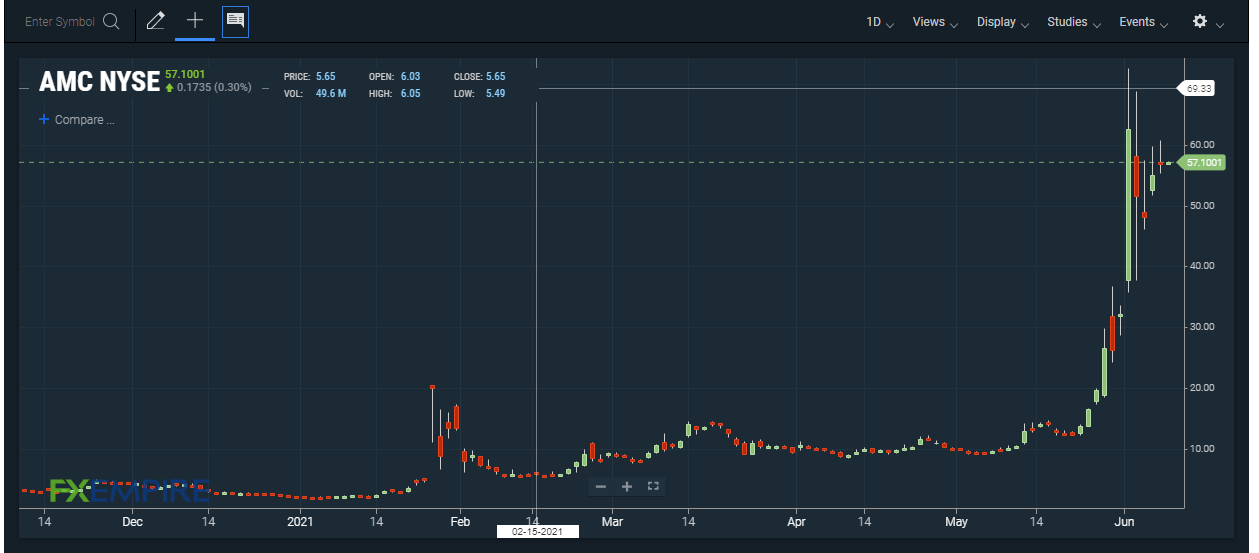Viewport: 1259px width, 553px height.
Task: Zoom in with the chart plus button
Action: (627, 486)
